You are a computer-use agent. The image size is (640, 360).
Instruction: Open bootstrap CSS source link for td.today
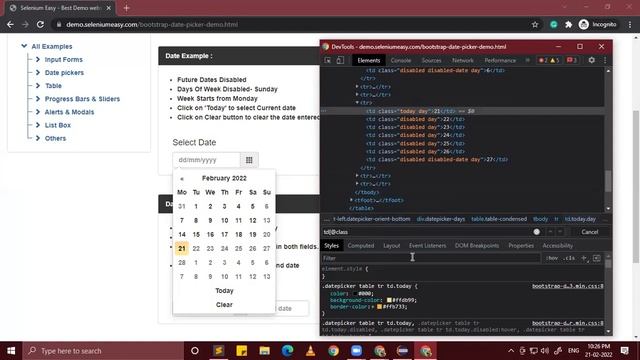click(567, 286)
